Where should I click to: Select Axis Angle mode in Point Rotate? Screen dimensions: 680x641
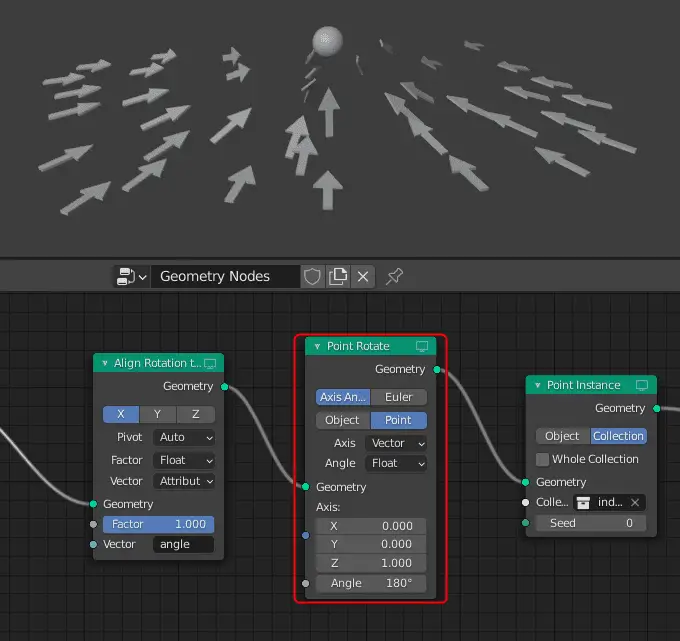343,397
